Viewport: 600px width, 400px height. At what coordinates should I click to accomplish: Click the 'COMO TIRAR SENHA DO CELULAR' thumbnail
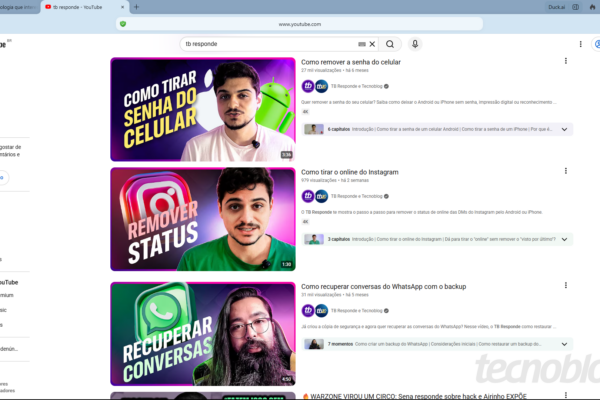point(203,109)
